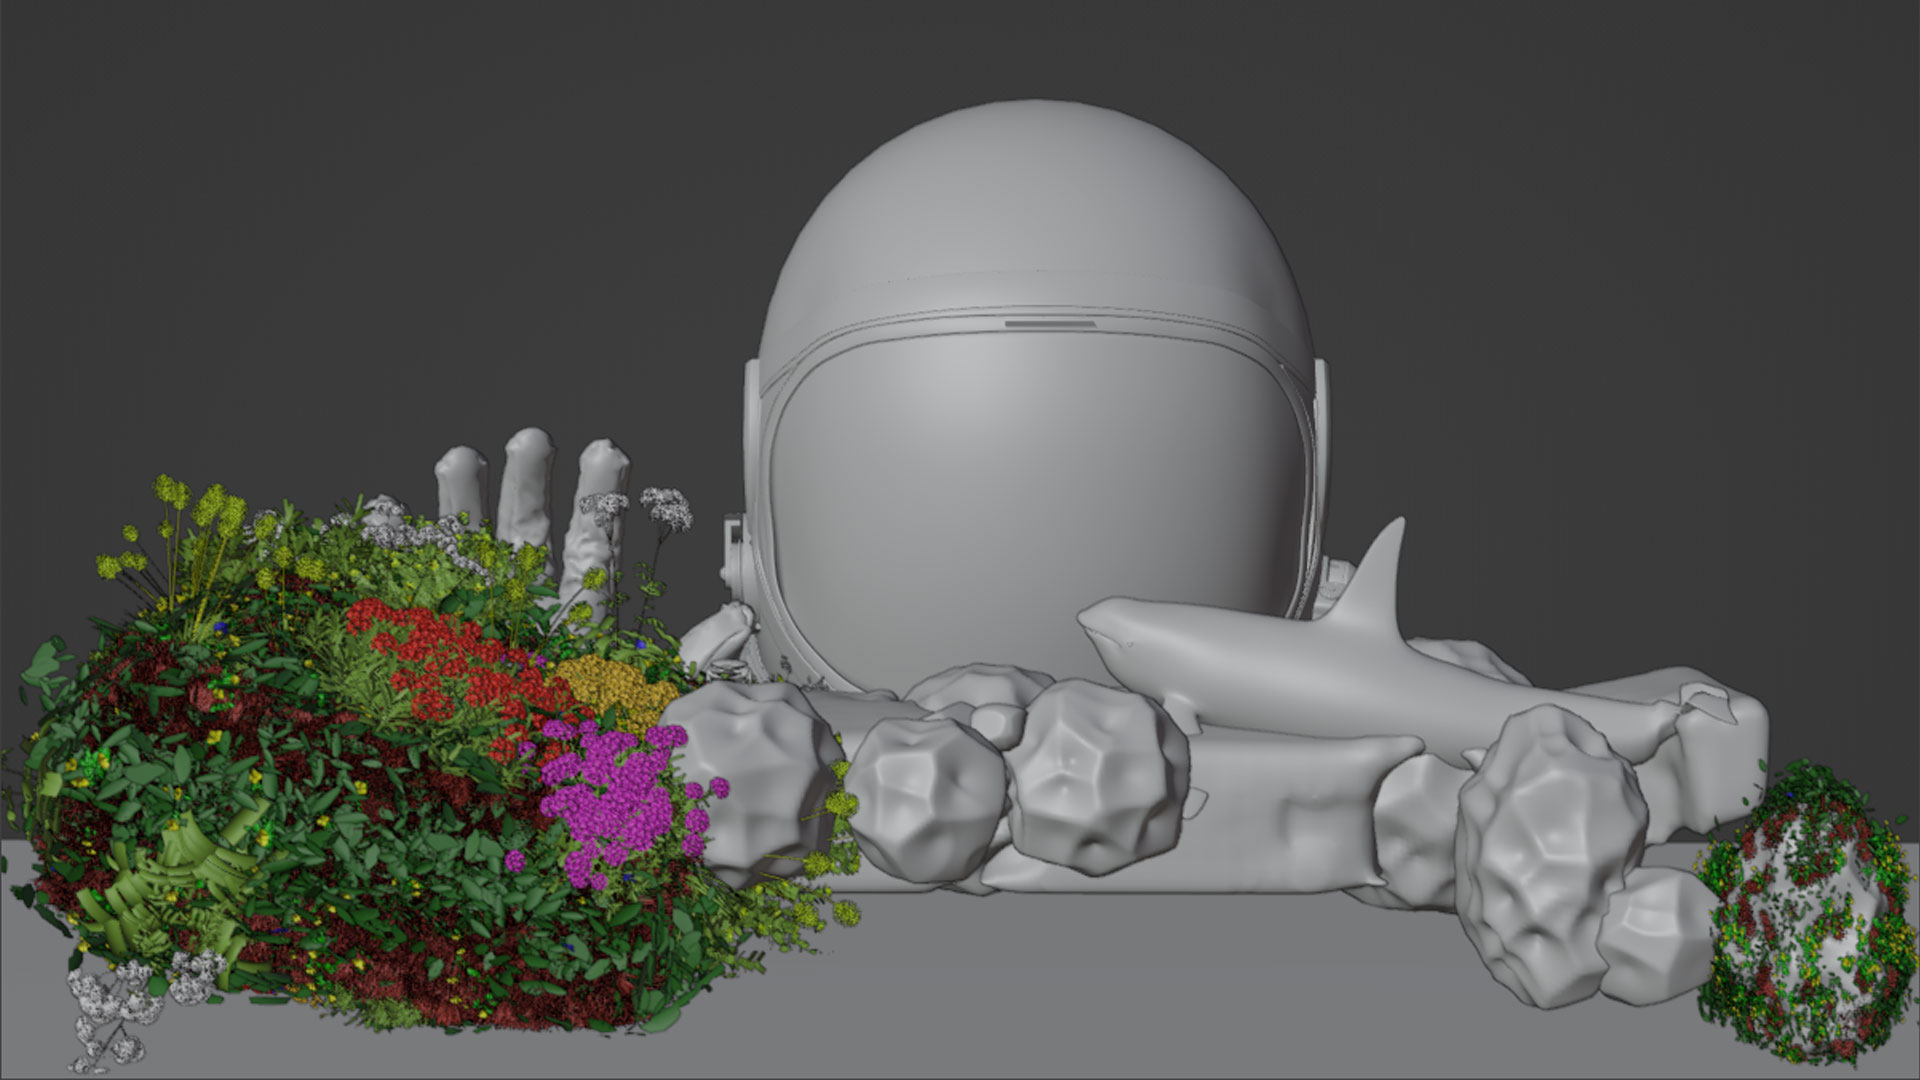1920x1080 pixels.
Task: Select the astronaut helmet dome in viewport
Action: pyautogui.click(x=1035, y=200)
